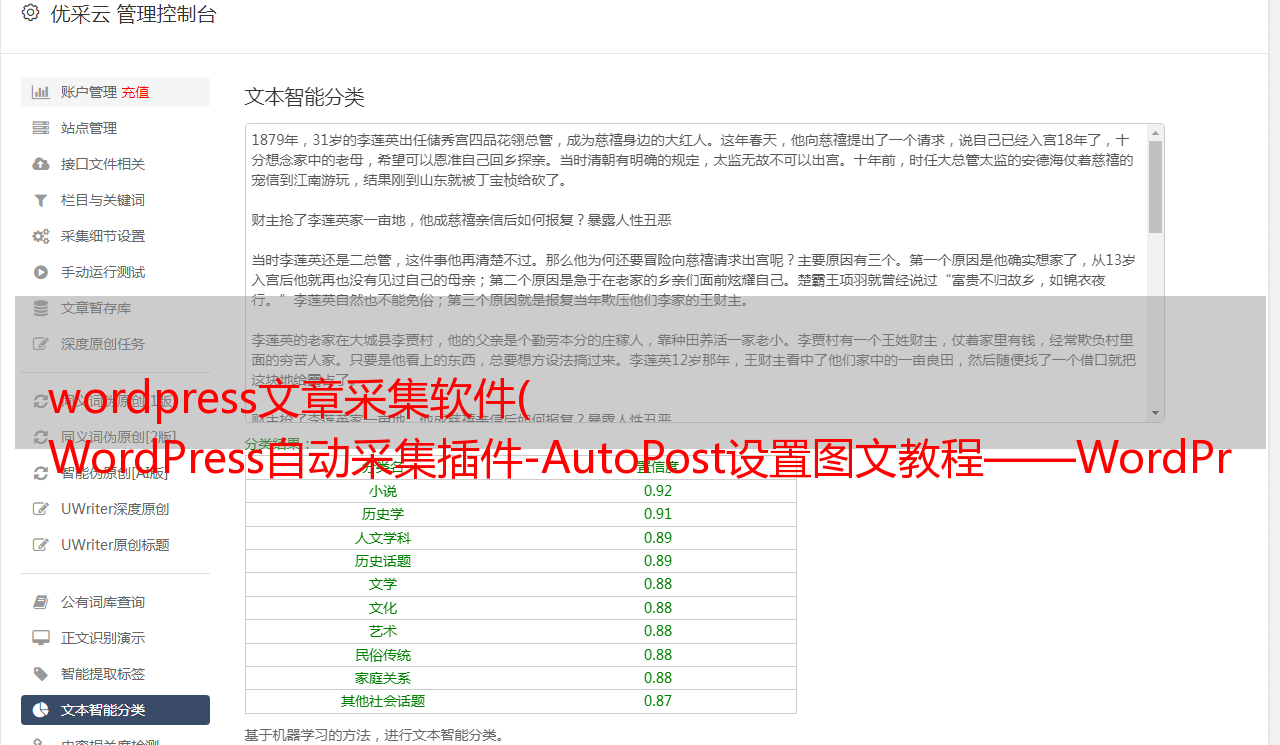Click the book icon for 公有词库查询
Image resolution: width=1280 pixels, height=745 pixels.
tap(41, 602)
